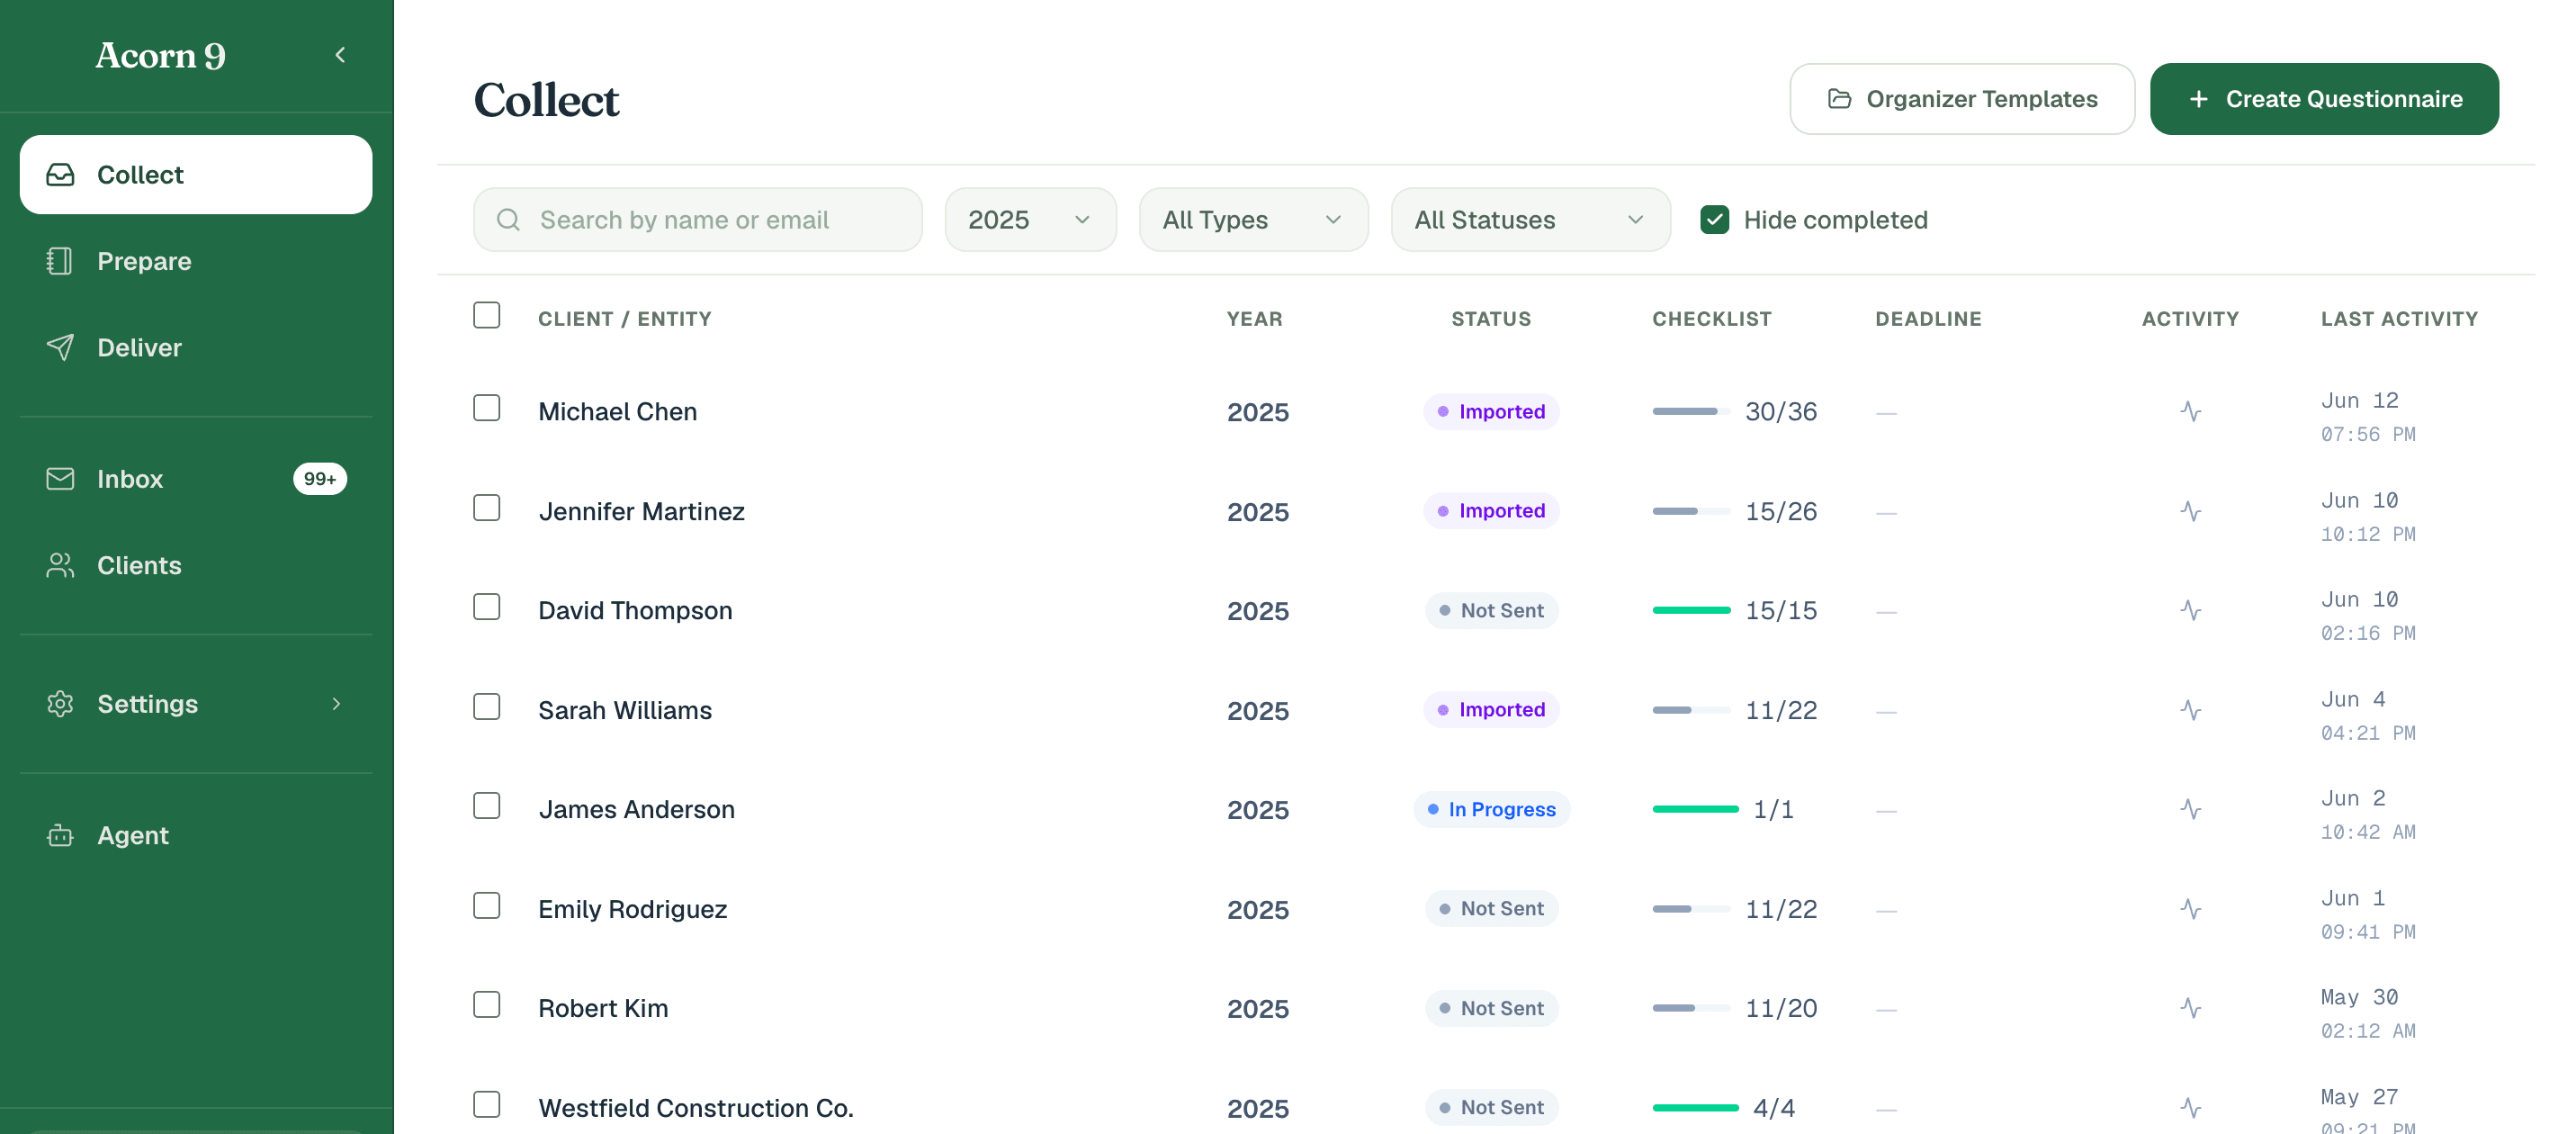The width and height of the screenshot is (2576, 1134).
Task: Click Michael Chen's 30/36 checklist progress bar
Action: point(1691,411)
